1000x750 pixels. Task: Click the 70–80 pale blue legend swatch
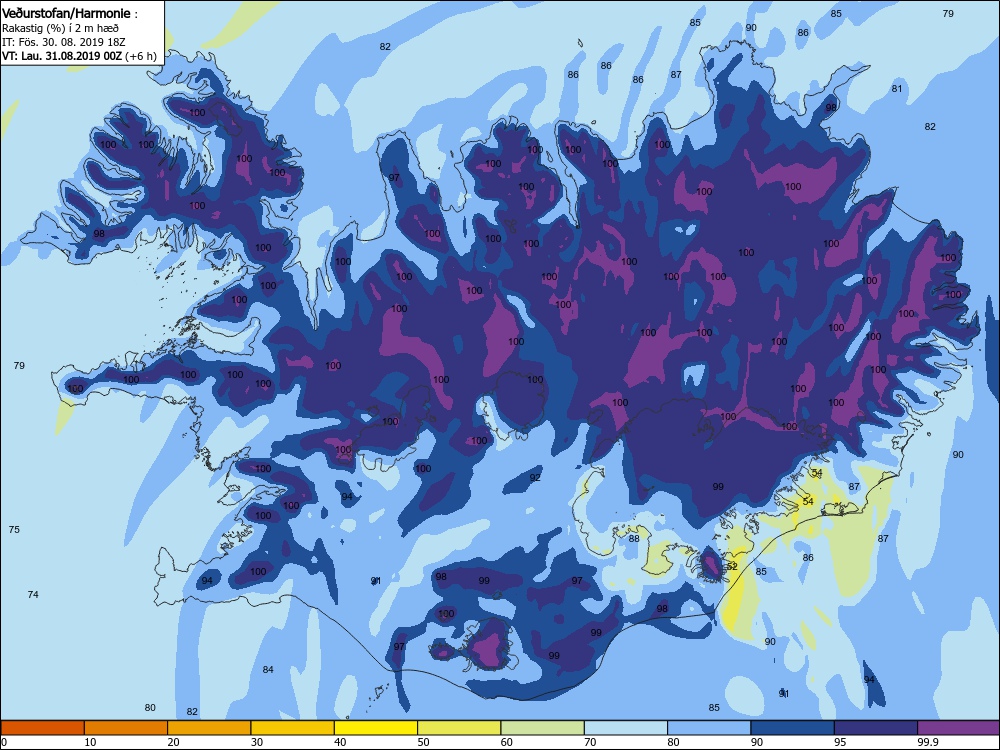[x=626, y=728]
